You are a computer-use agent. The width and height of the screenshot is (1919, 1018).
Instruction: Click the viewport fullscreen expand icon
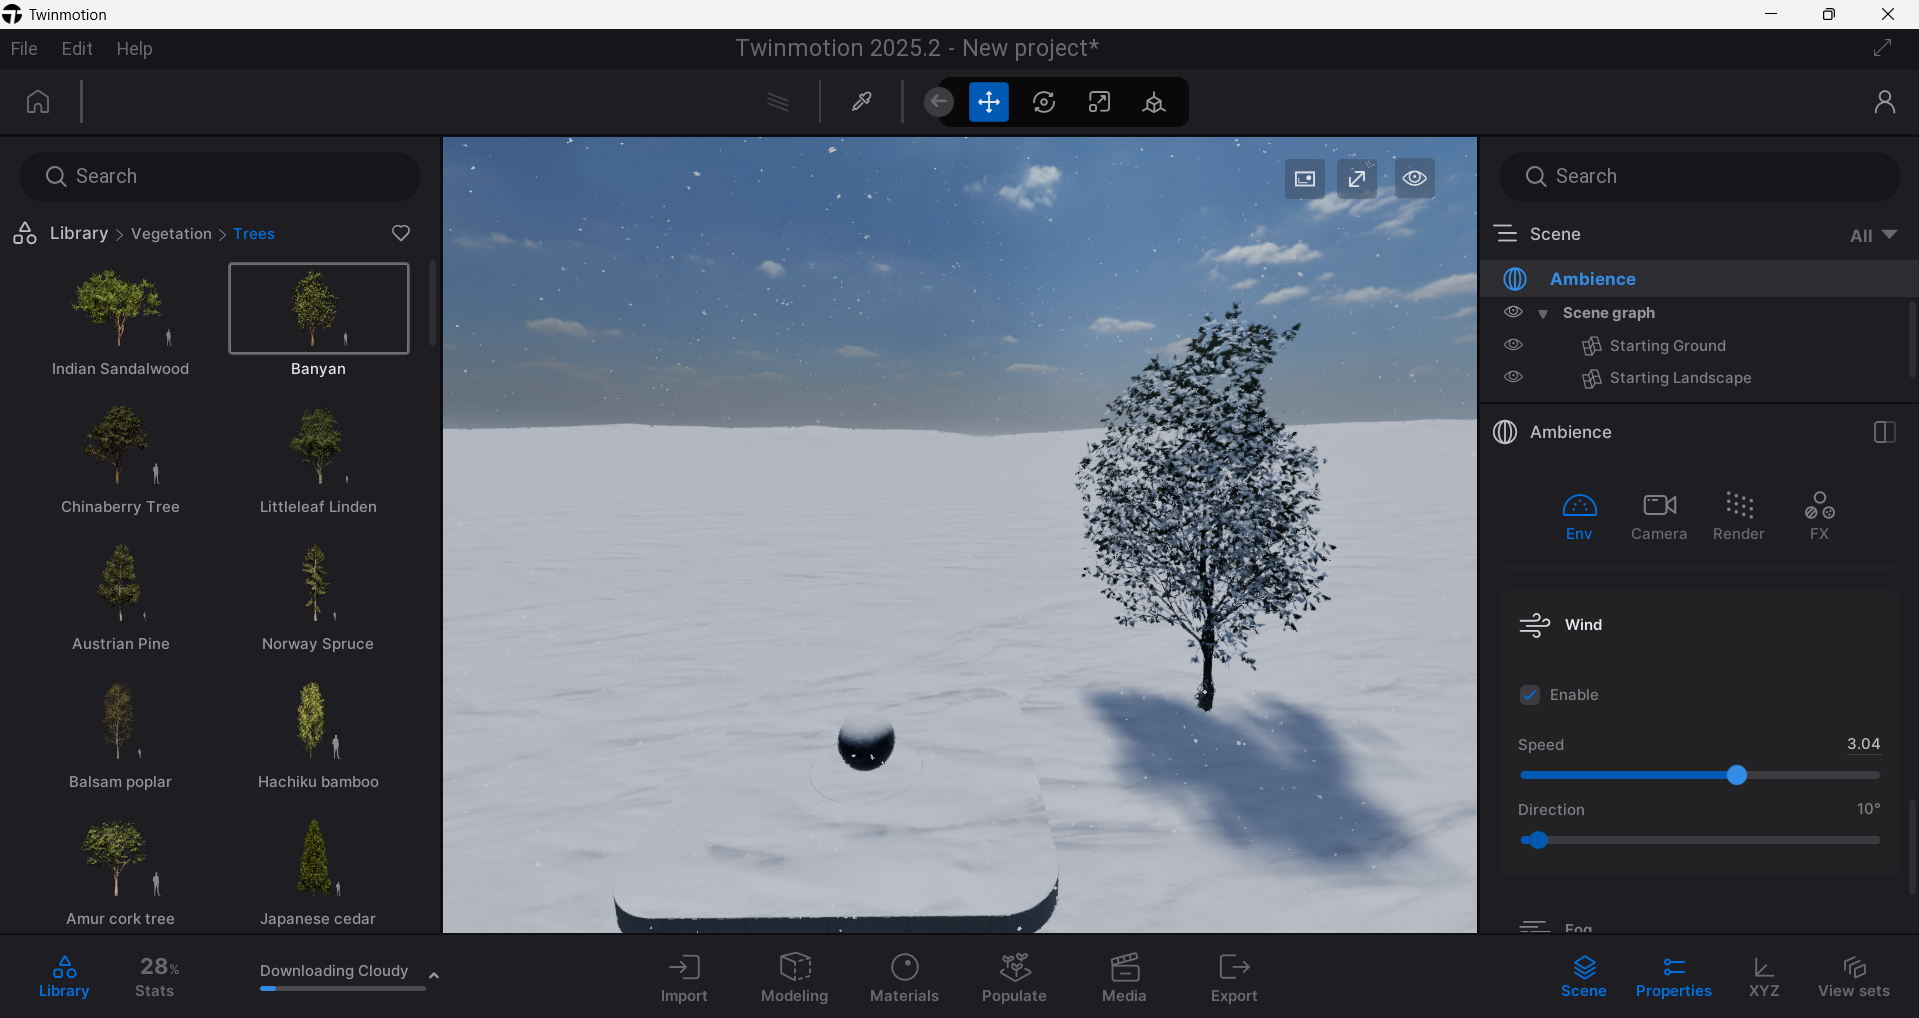coord(1356,179)
